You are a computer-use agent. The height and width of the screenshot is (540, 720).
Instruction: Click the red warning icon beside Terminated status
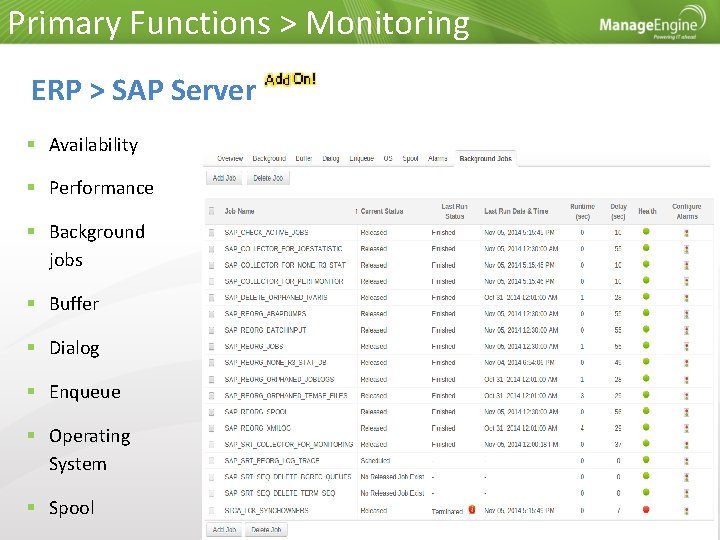tap(472, 509)
